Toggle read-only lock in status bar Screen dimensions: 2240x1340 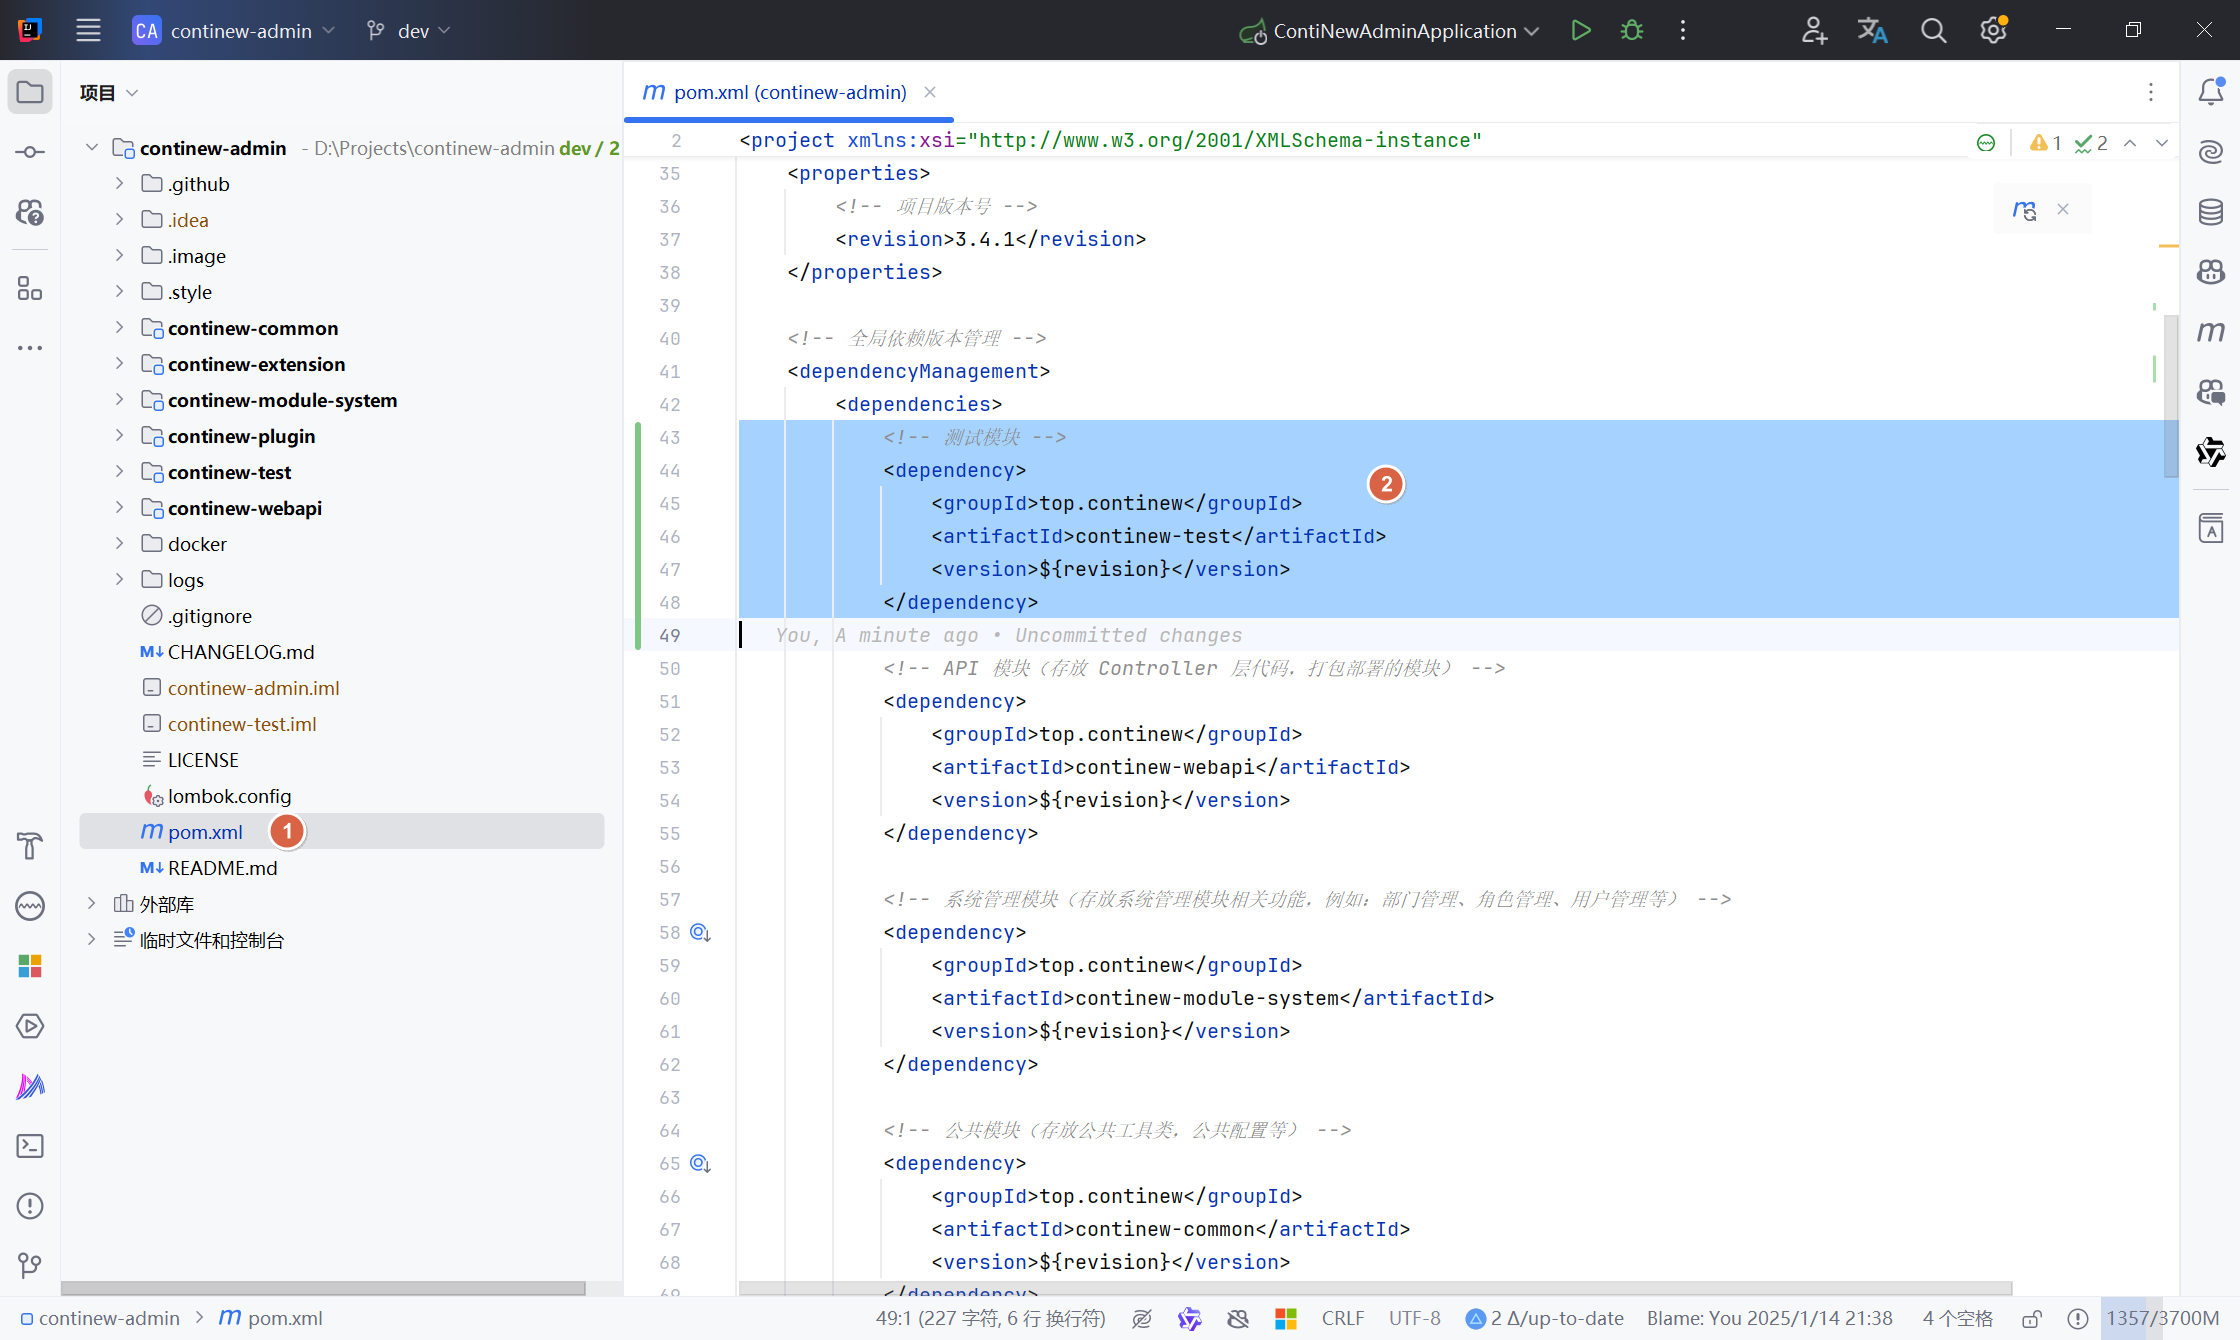2031,1319
